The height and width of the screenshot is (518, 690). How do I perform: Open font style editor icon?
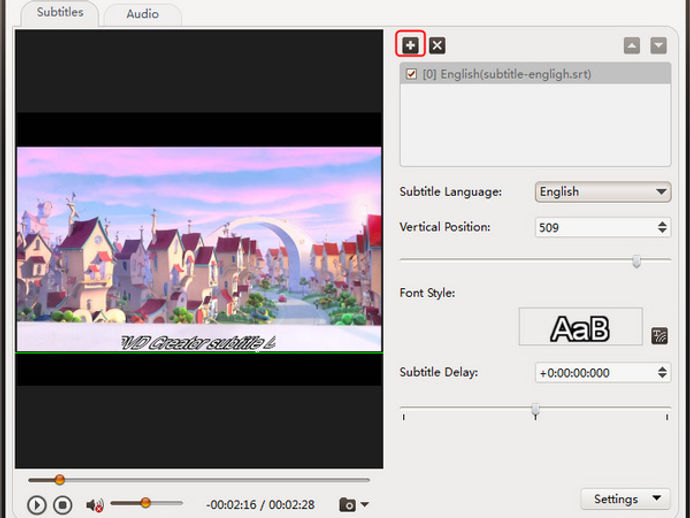pyautogui.click(x=659, y=336)
